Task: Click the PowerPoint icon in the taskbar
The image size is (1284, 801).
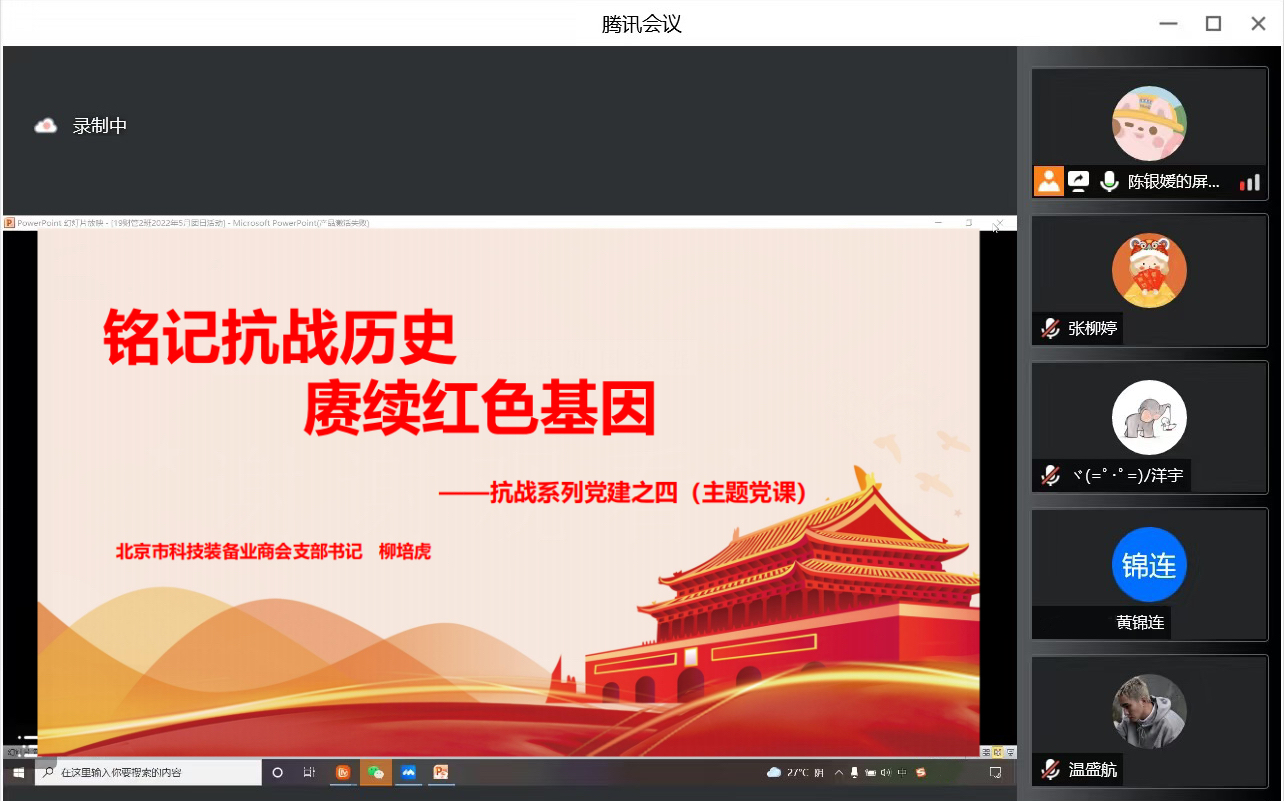Action: [x=440, y=772]
